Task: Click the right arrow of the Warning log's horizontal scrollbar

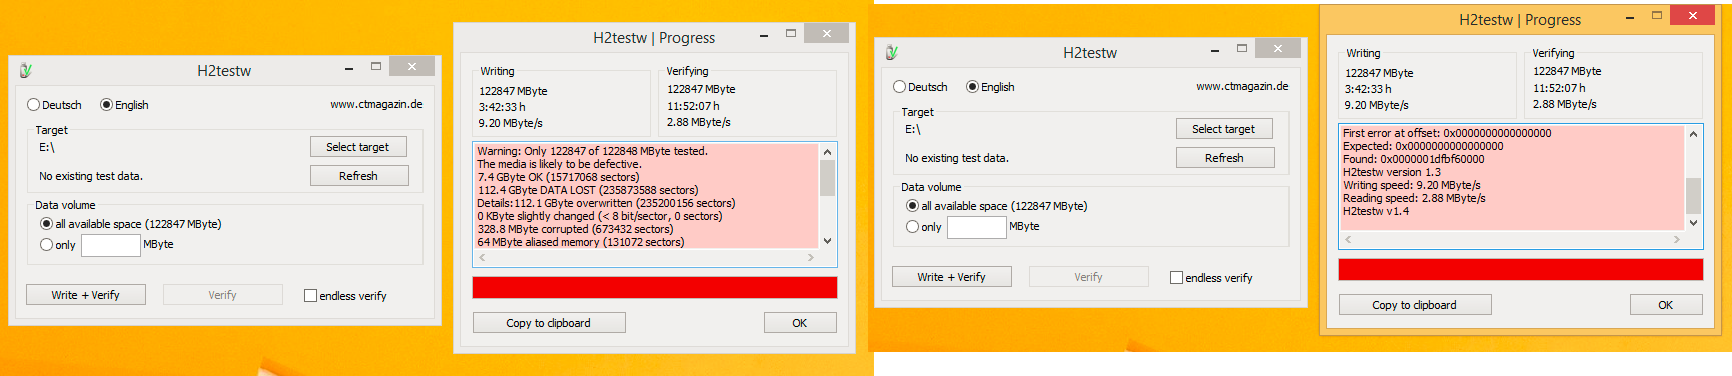Action: click(811, 257)
